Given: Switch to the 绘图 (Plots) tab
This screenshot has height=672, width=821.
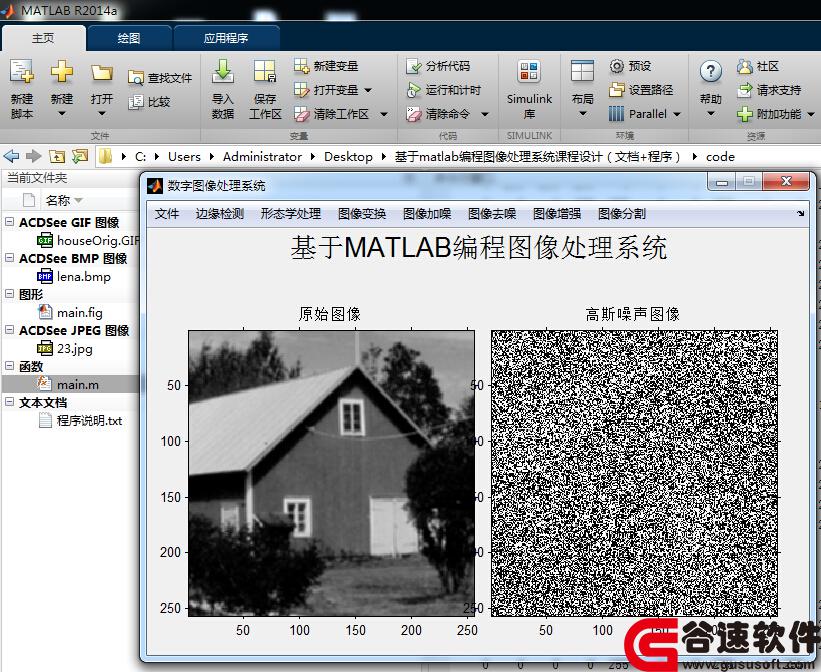Looking at the screenshot, I should click(x=129, y=38).
